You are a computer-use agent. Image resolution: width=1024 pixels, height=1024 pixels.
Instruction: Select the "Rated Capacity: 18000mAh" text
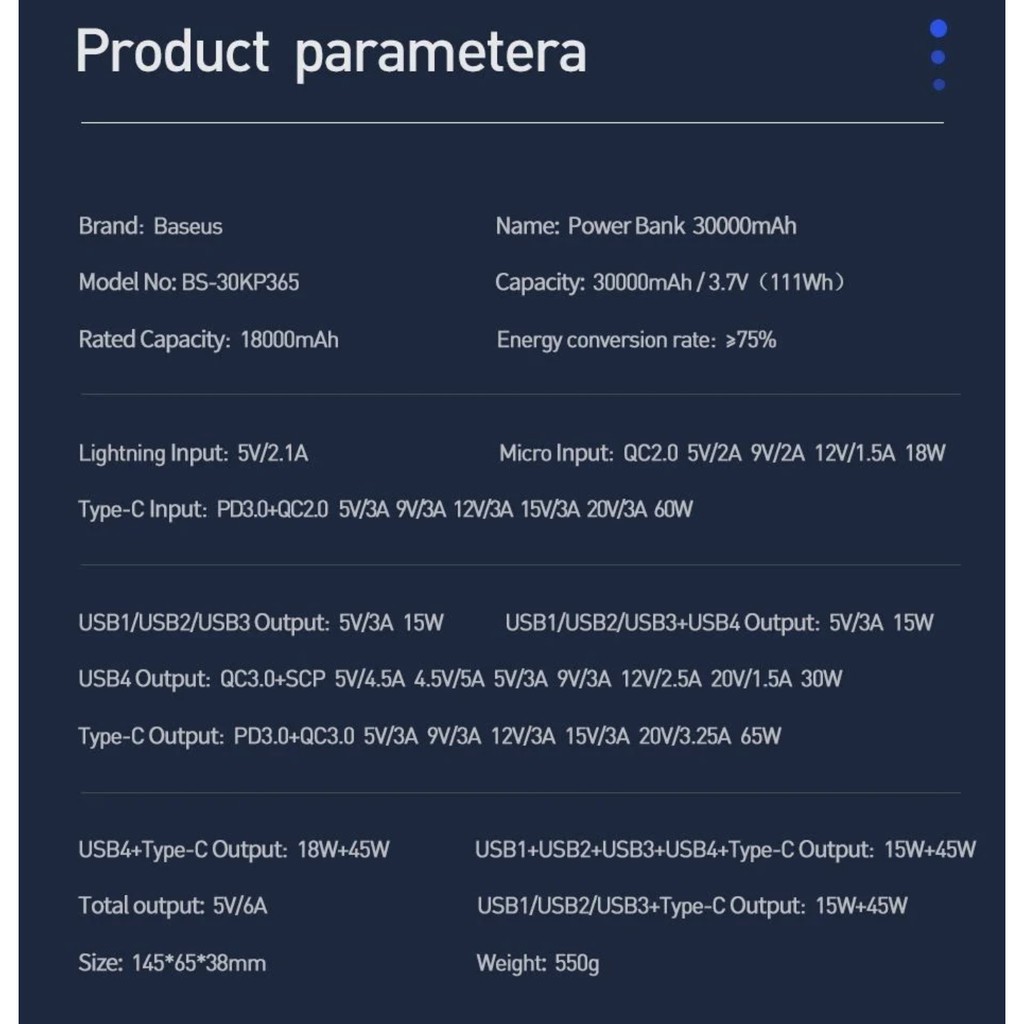[209, 340]
